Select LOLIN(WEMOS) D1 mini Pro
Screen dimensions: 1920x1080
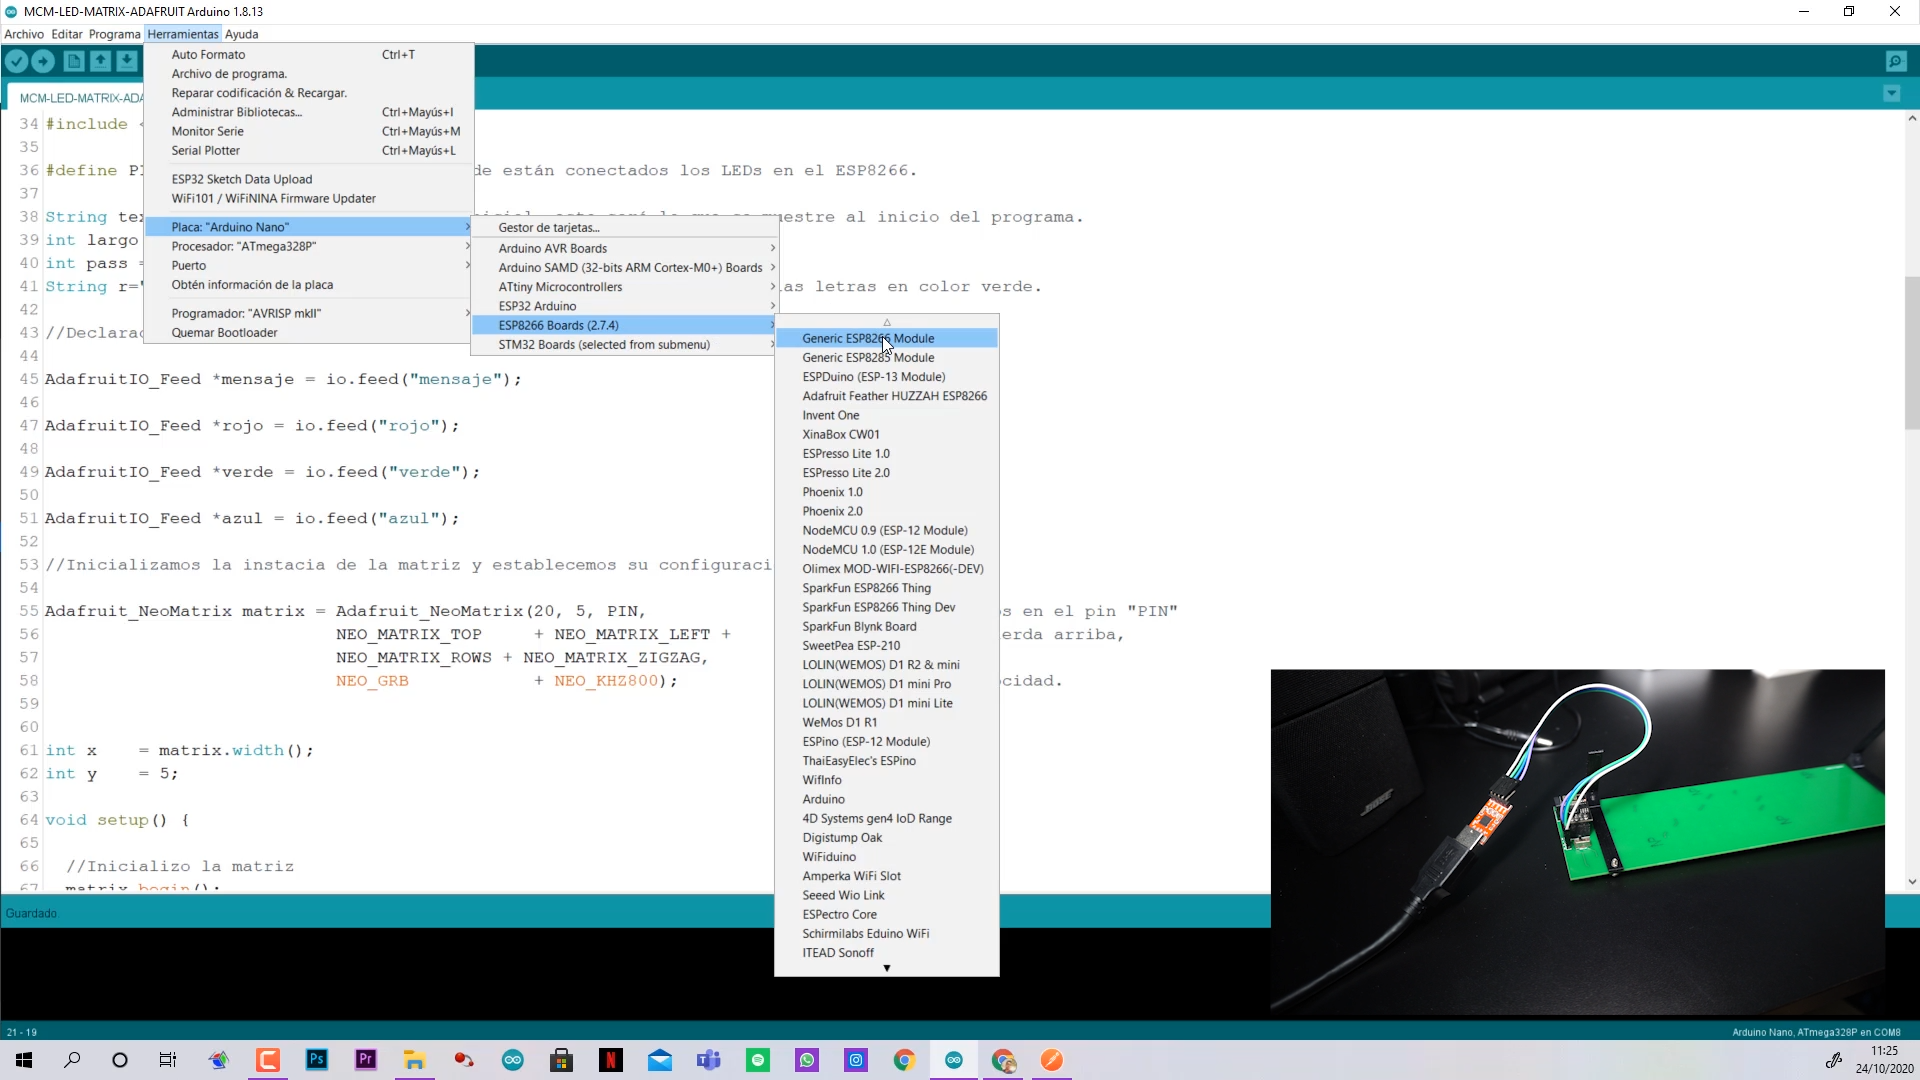pos(887,684)
